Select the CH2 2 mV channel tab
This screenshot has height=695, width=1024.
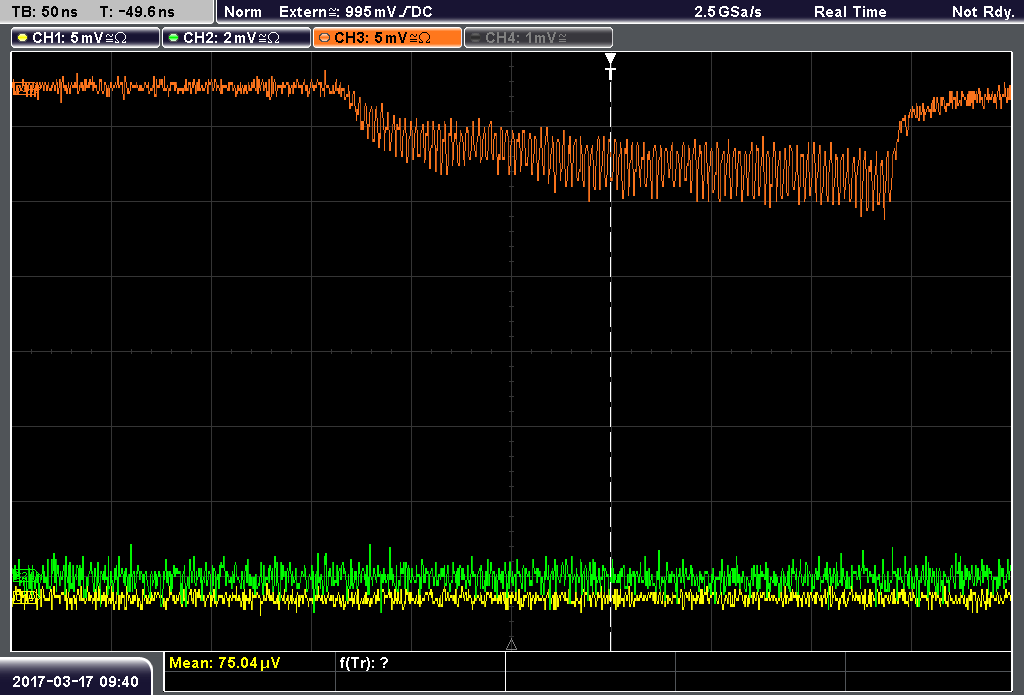236,38
